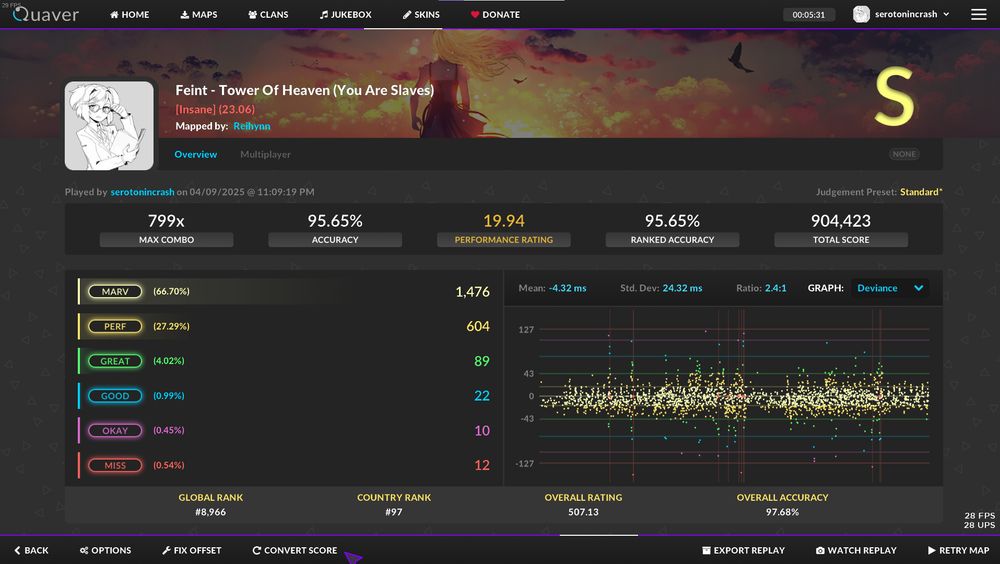This screenshot has height=564, width=1000.
Task: Click RETRY MAP label
Action: [964, 550]
